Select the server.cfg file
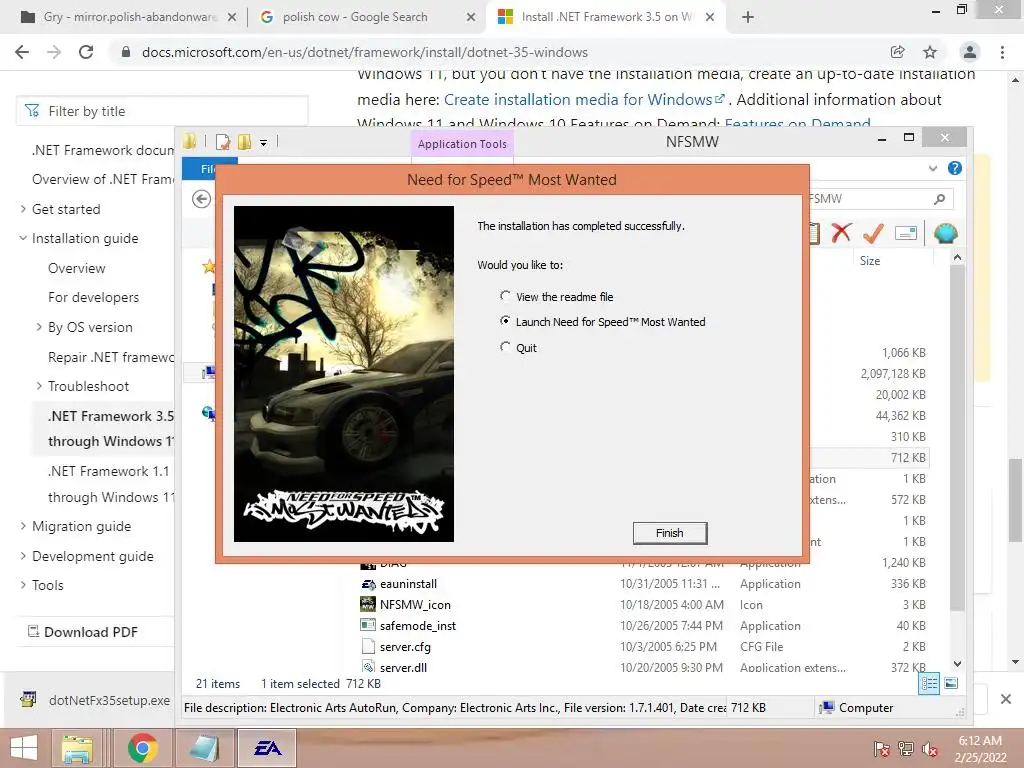 (405, 647)
